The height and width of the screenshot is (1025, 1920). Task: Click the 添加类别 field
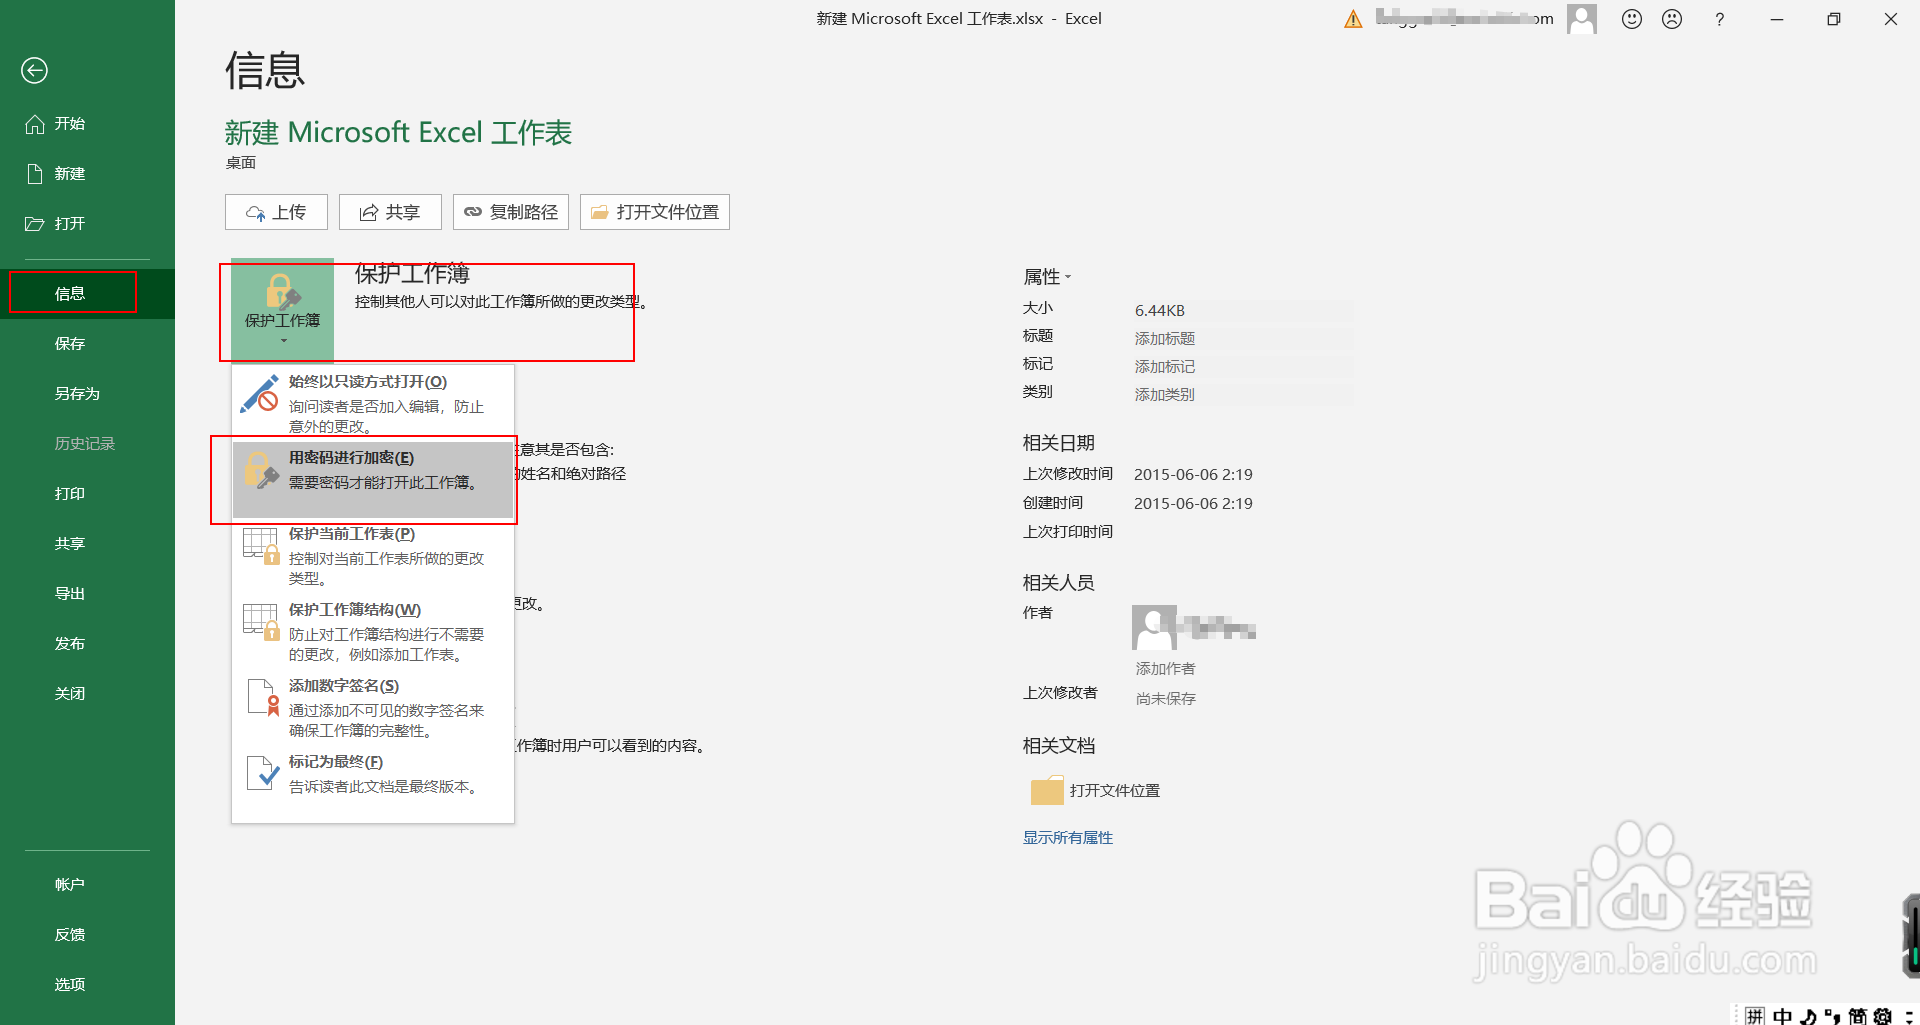pyautogui.click(x=1243, y=395)
